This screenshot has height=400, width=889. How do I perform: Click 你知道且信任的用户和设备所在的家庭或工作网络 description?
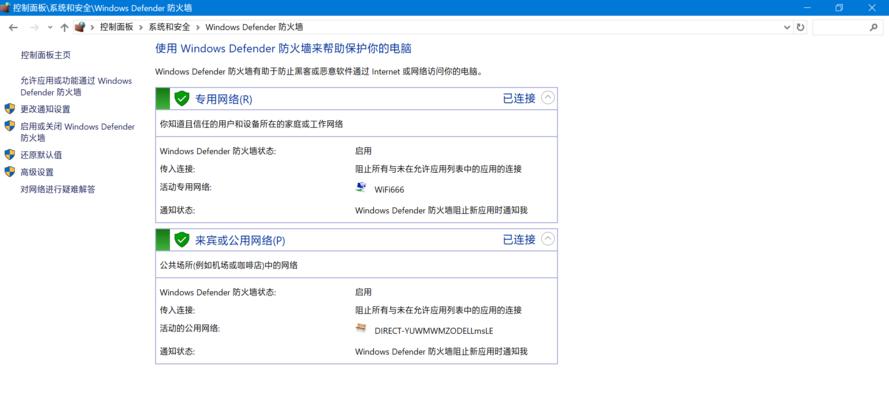click(251, 124)
